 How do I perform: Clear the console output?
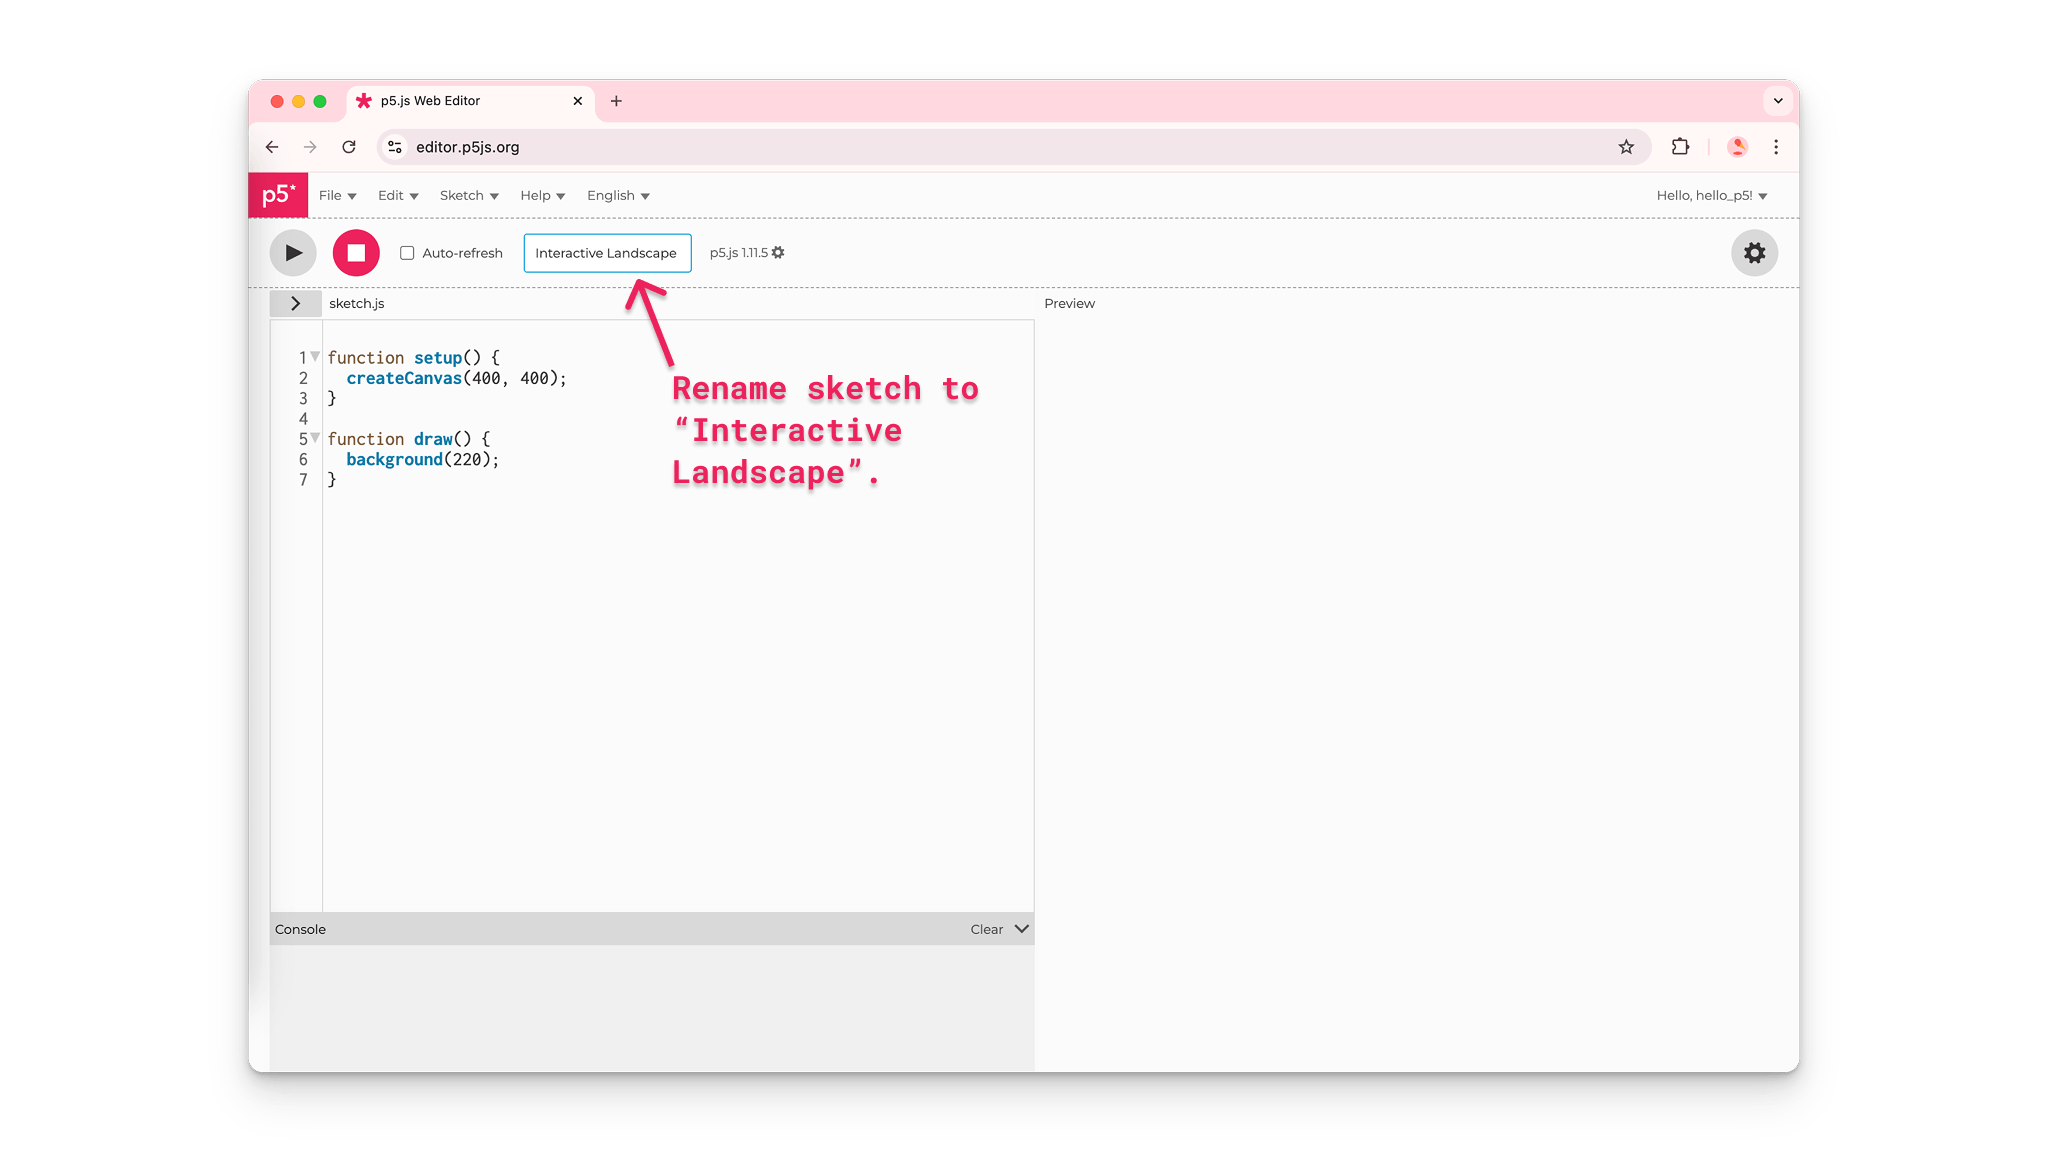[984, 929]
